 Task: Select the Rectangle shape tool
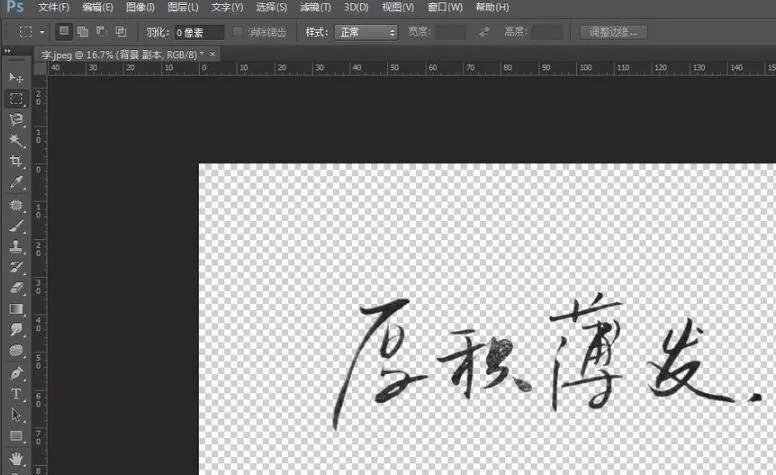tap(16, 436)
